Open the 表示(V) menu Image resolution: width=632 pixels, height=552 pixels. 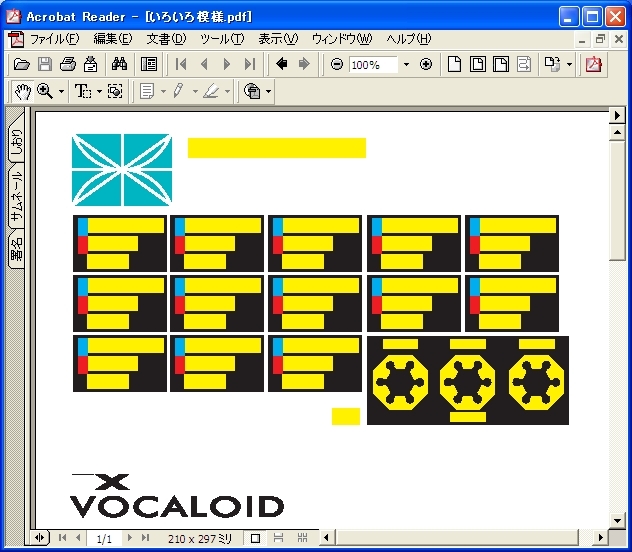(278, 39)
